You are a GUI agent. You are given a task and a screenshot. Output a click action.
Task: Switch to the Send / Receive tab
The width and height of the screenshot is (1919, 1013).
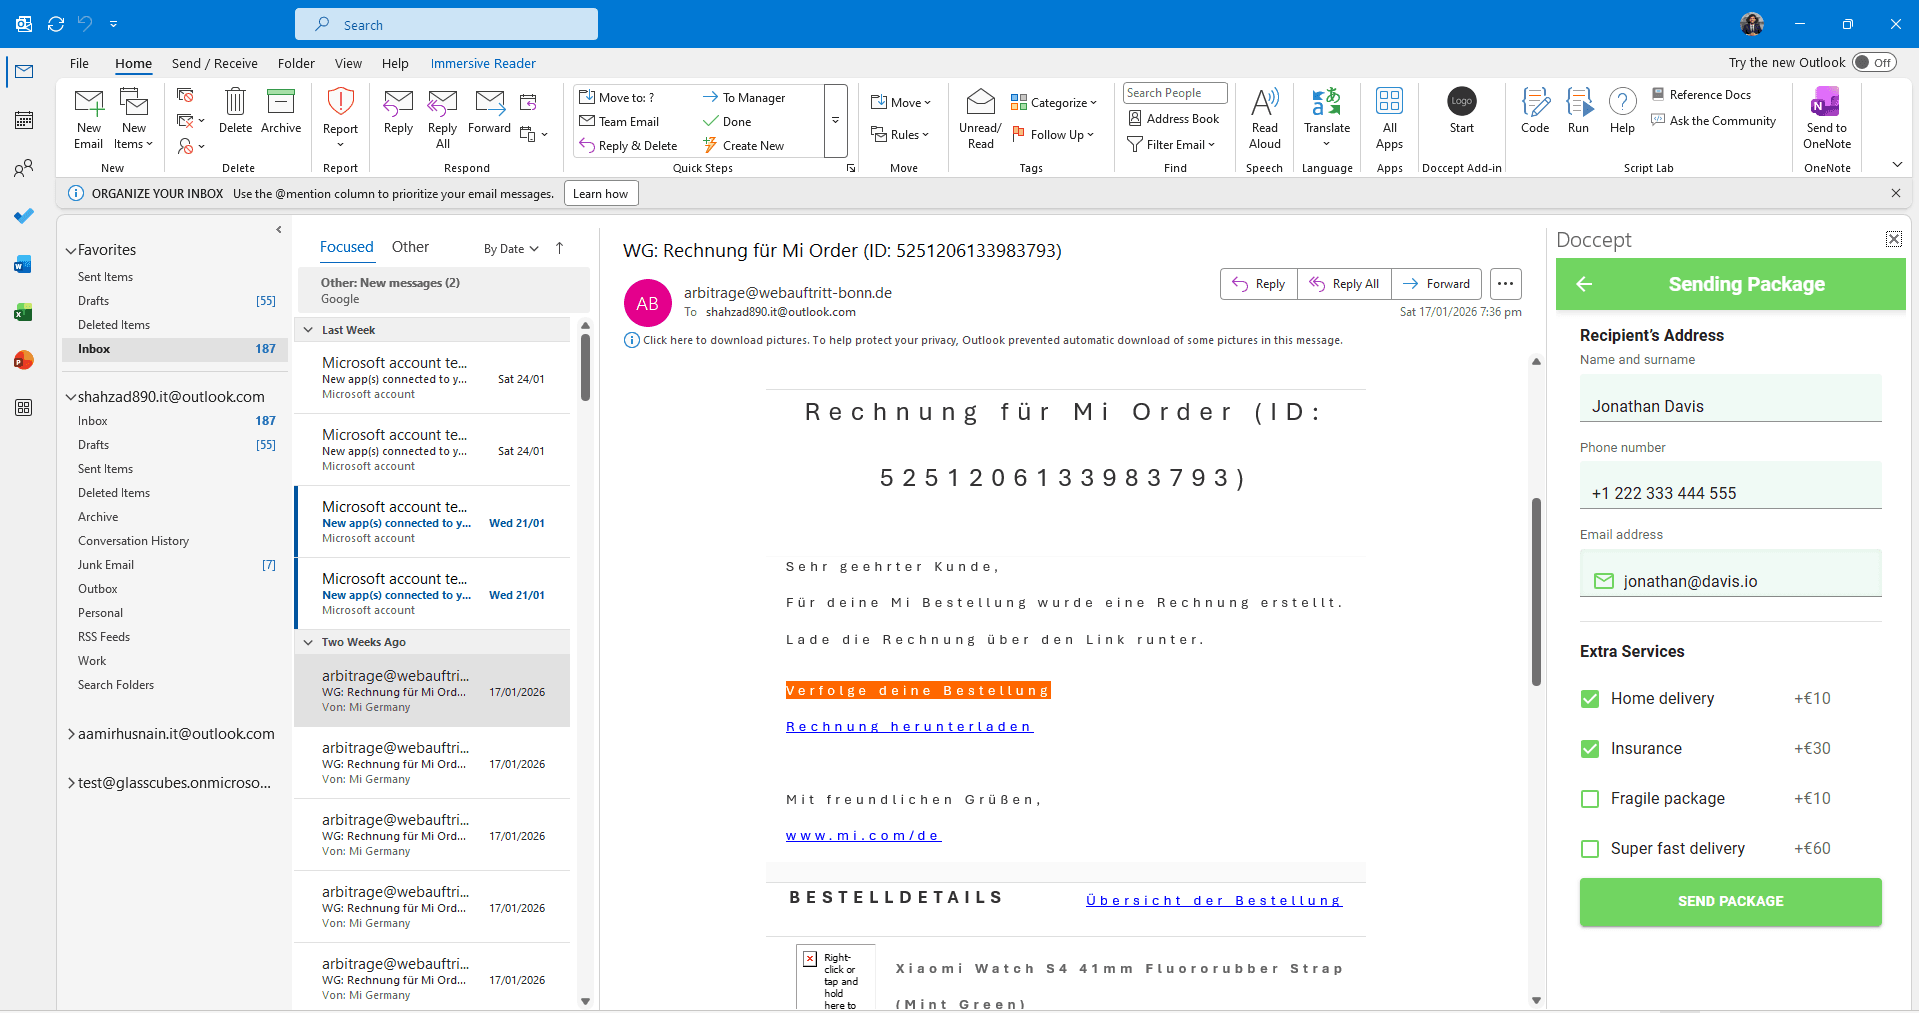point(214,63)
